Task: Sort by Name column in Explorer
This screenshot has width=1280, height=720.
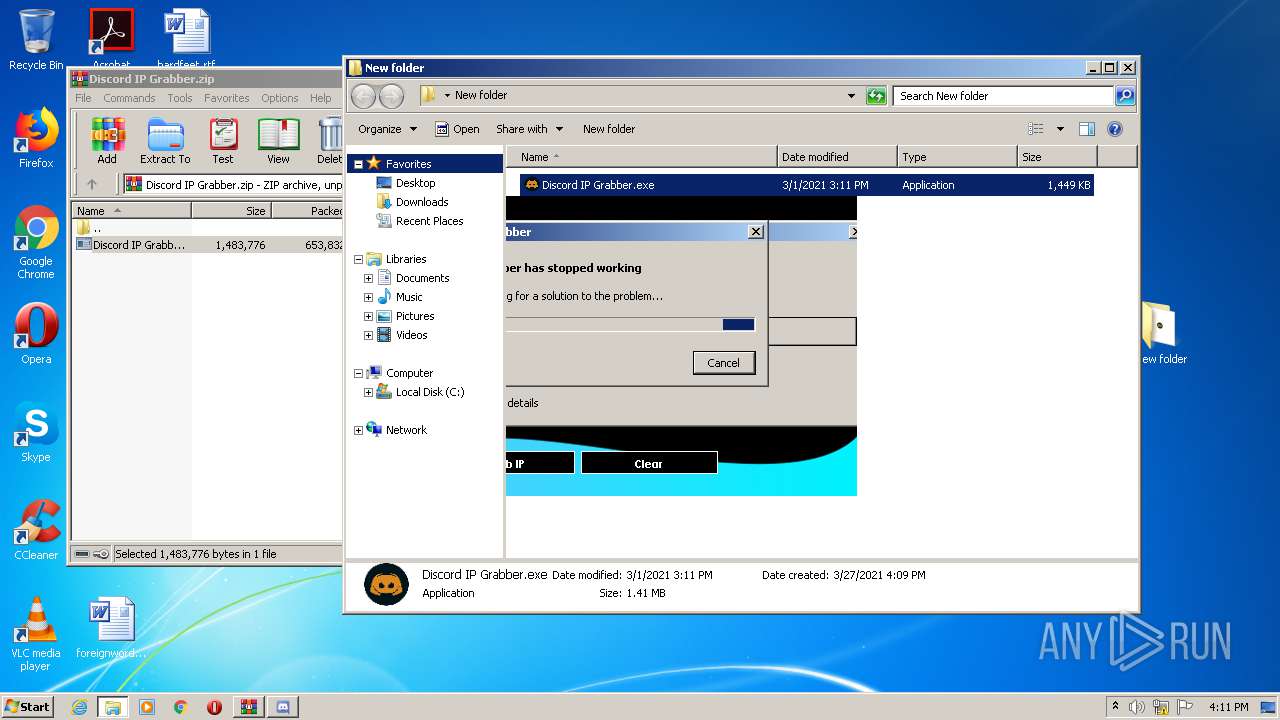Action: [x=641, y=157]
